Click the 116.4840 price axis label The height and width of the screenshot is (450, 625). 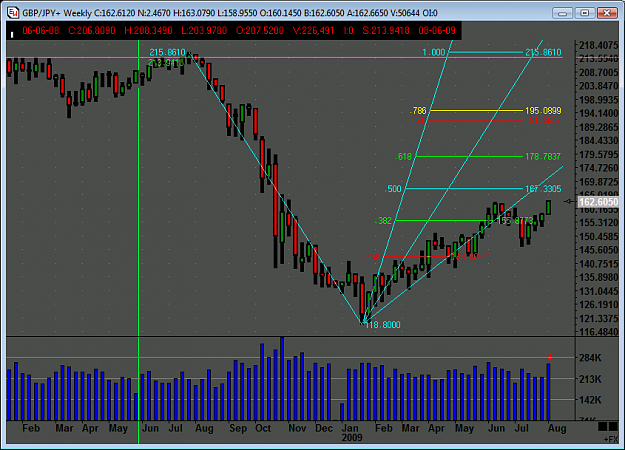pyautogui.click(x=599, y=332)
